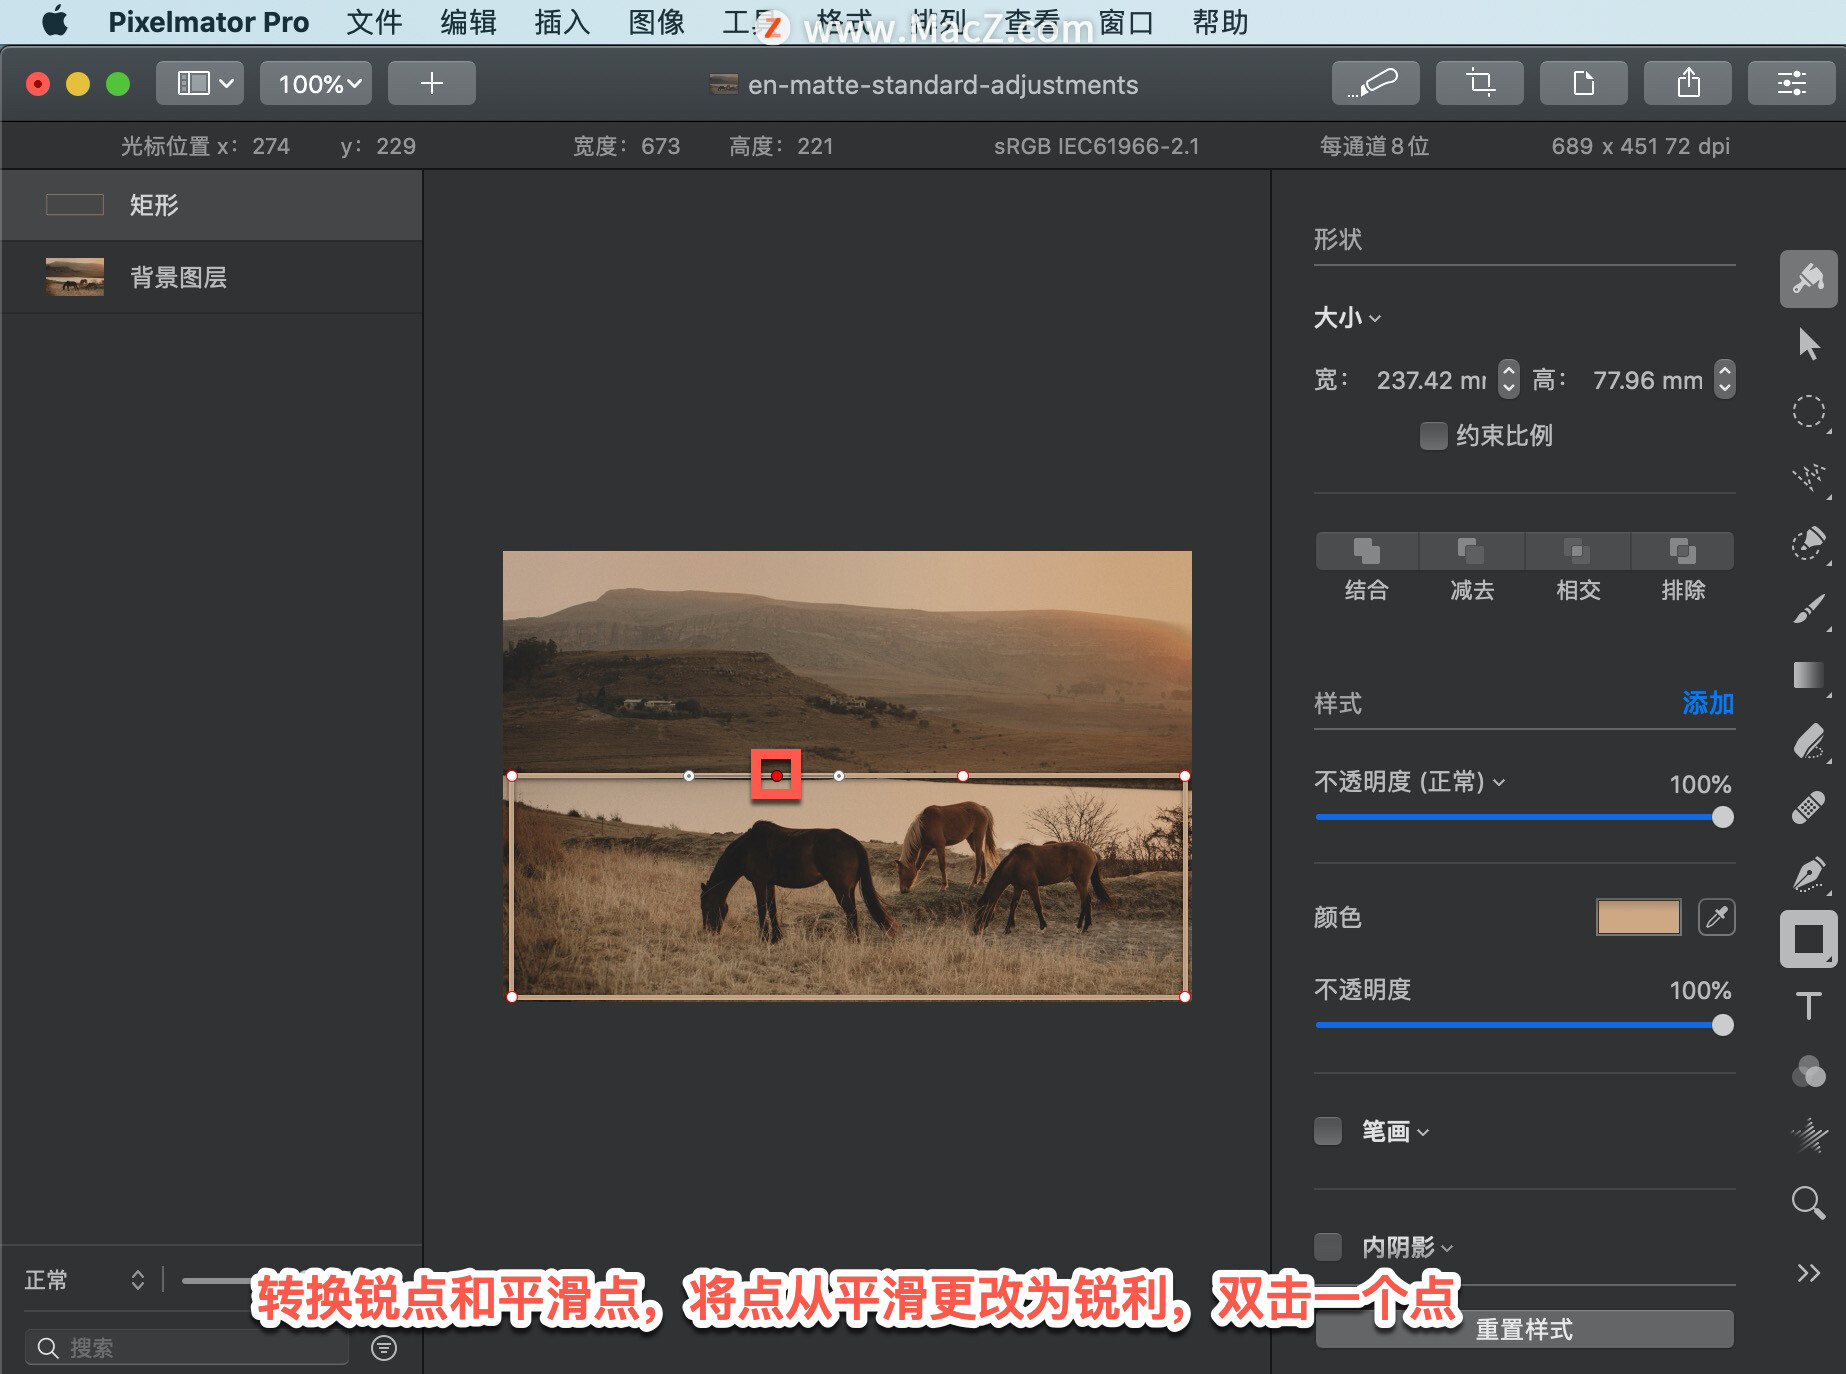
Task: Open the Apple menu
Action: click(56, 21)
